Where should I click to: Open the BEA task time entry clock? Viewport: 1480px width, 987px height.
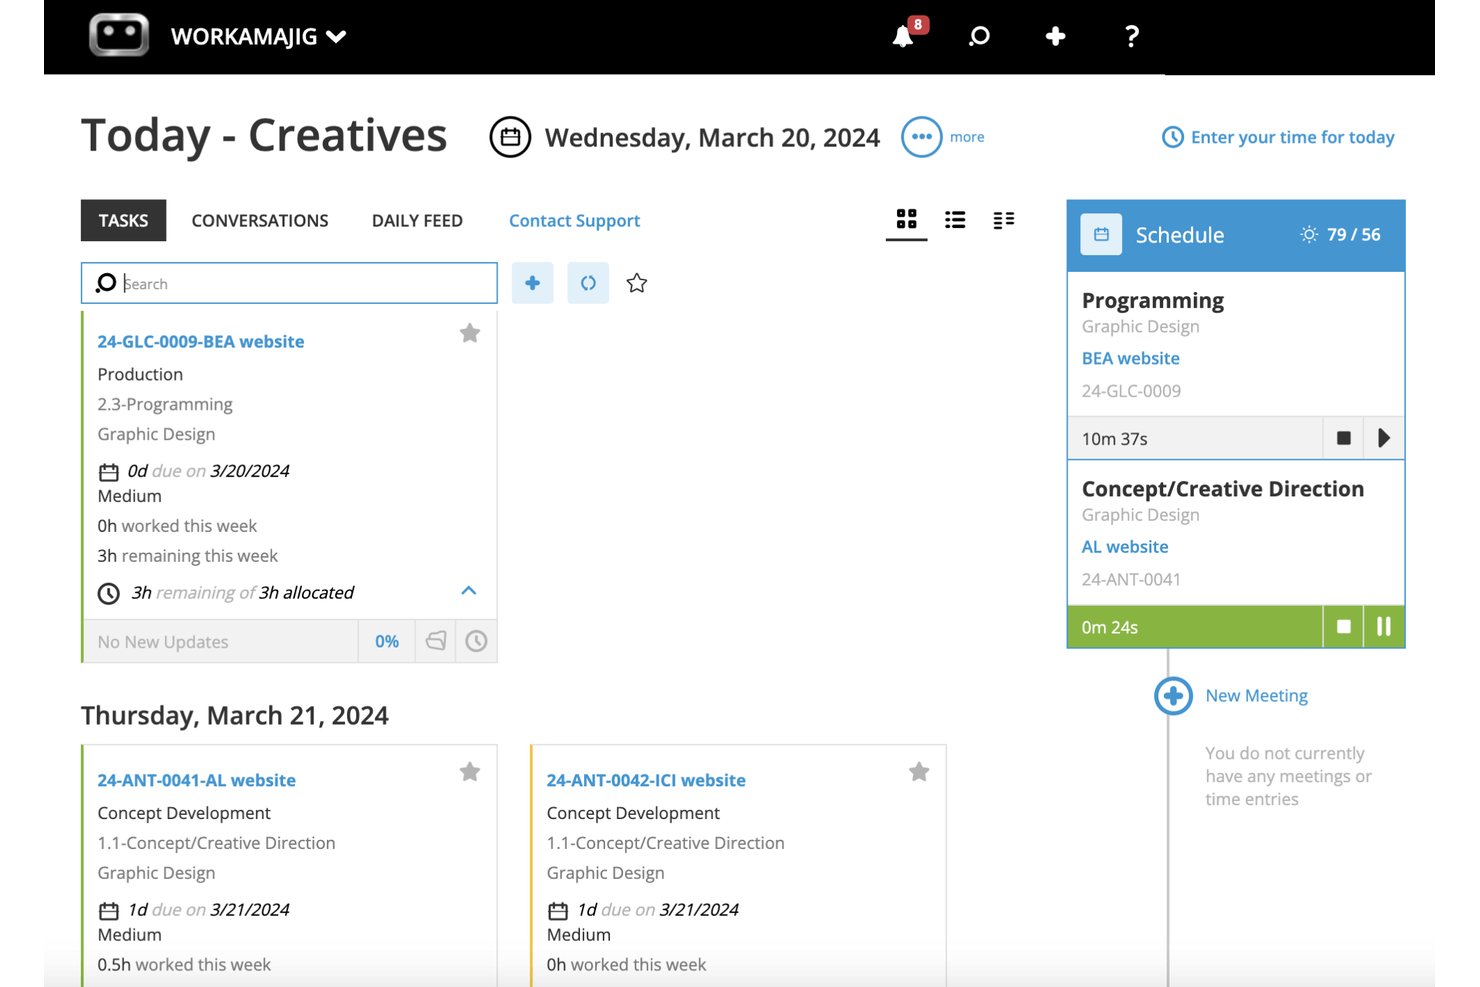point(476,641)
